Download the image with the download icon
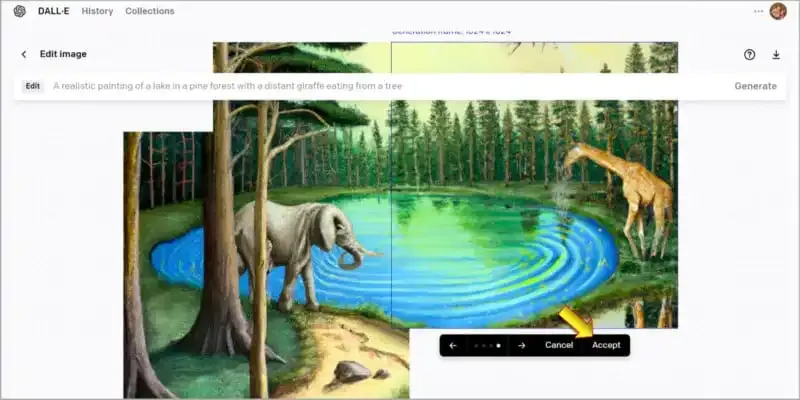This screenshot has width=800, height=400. [x=776, y=55]
